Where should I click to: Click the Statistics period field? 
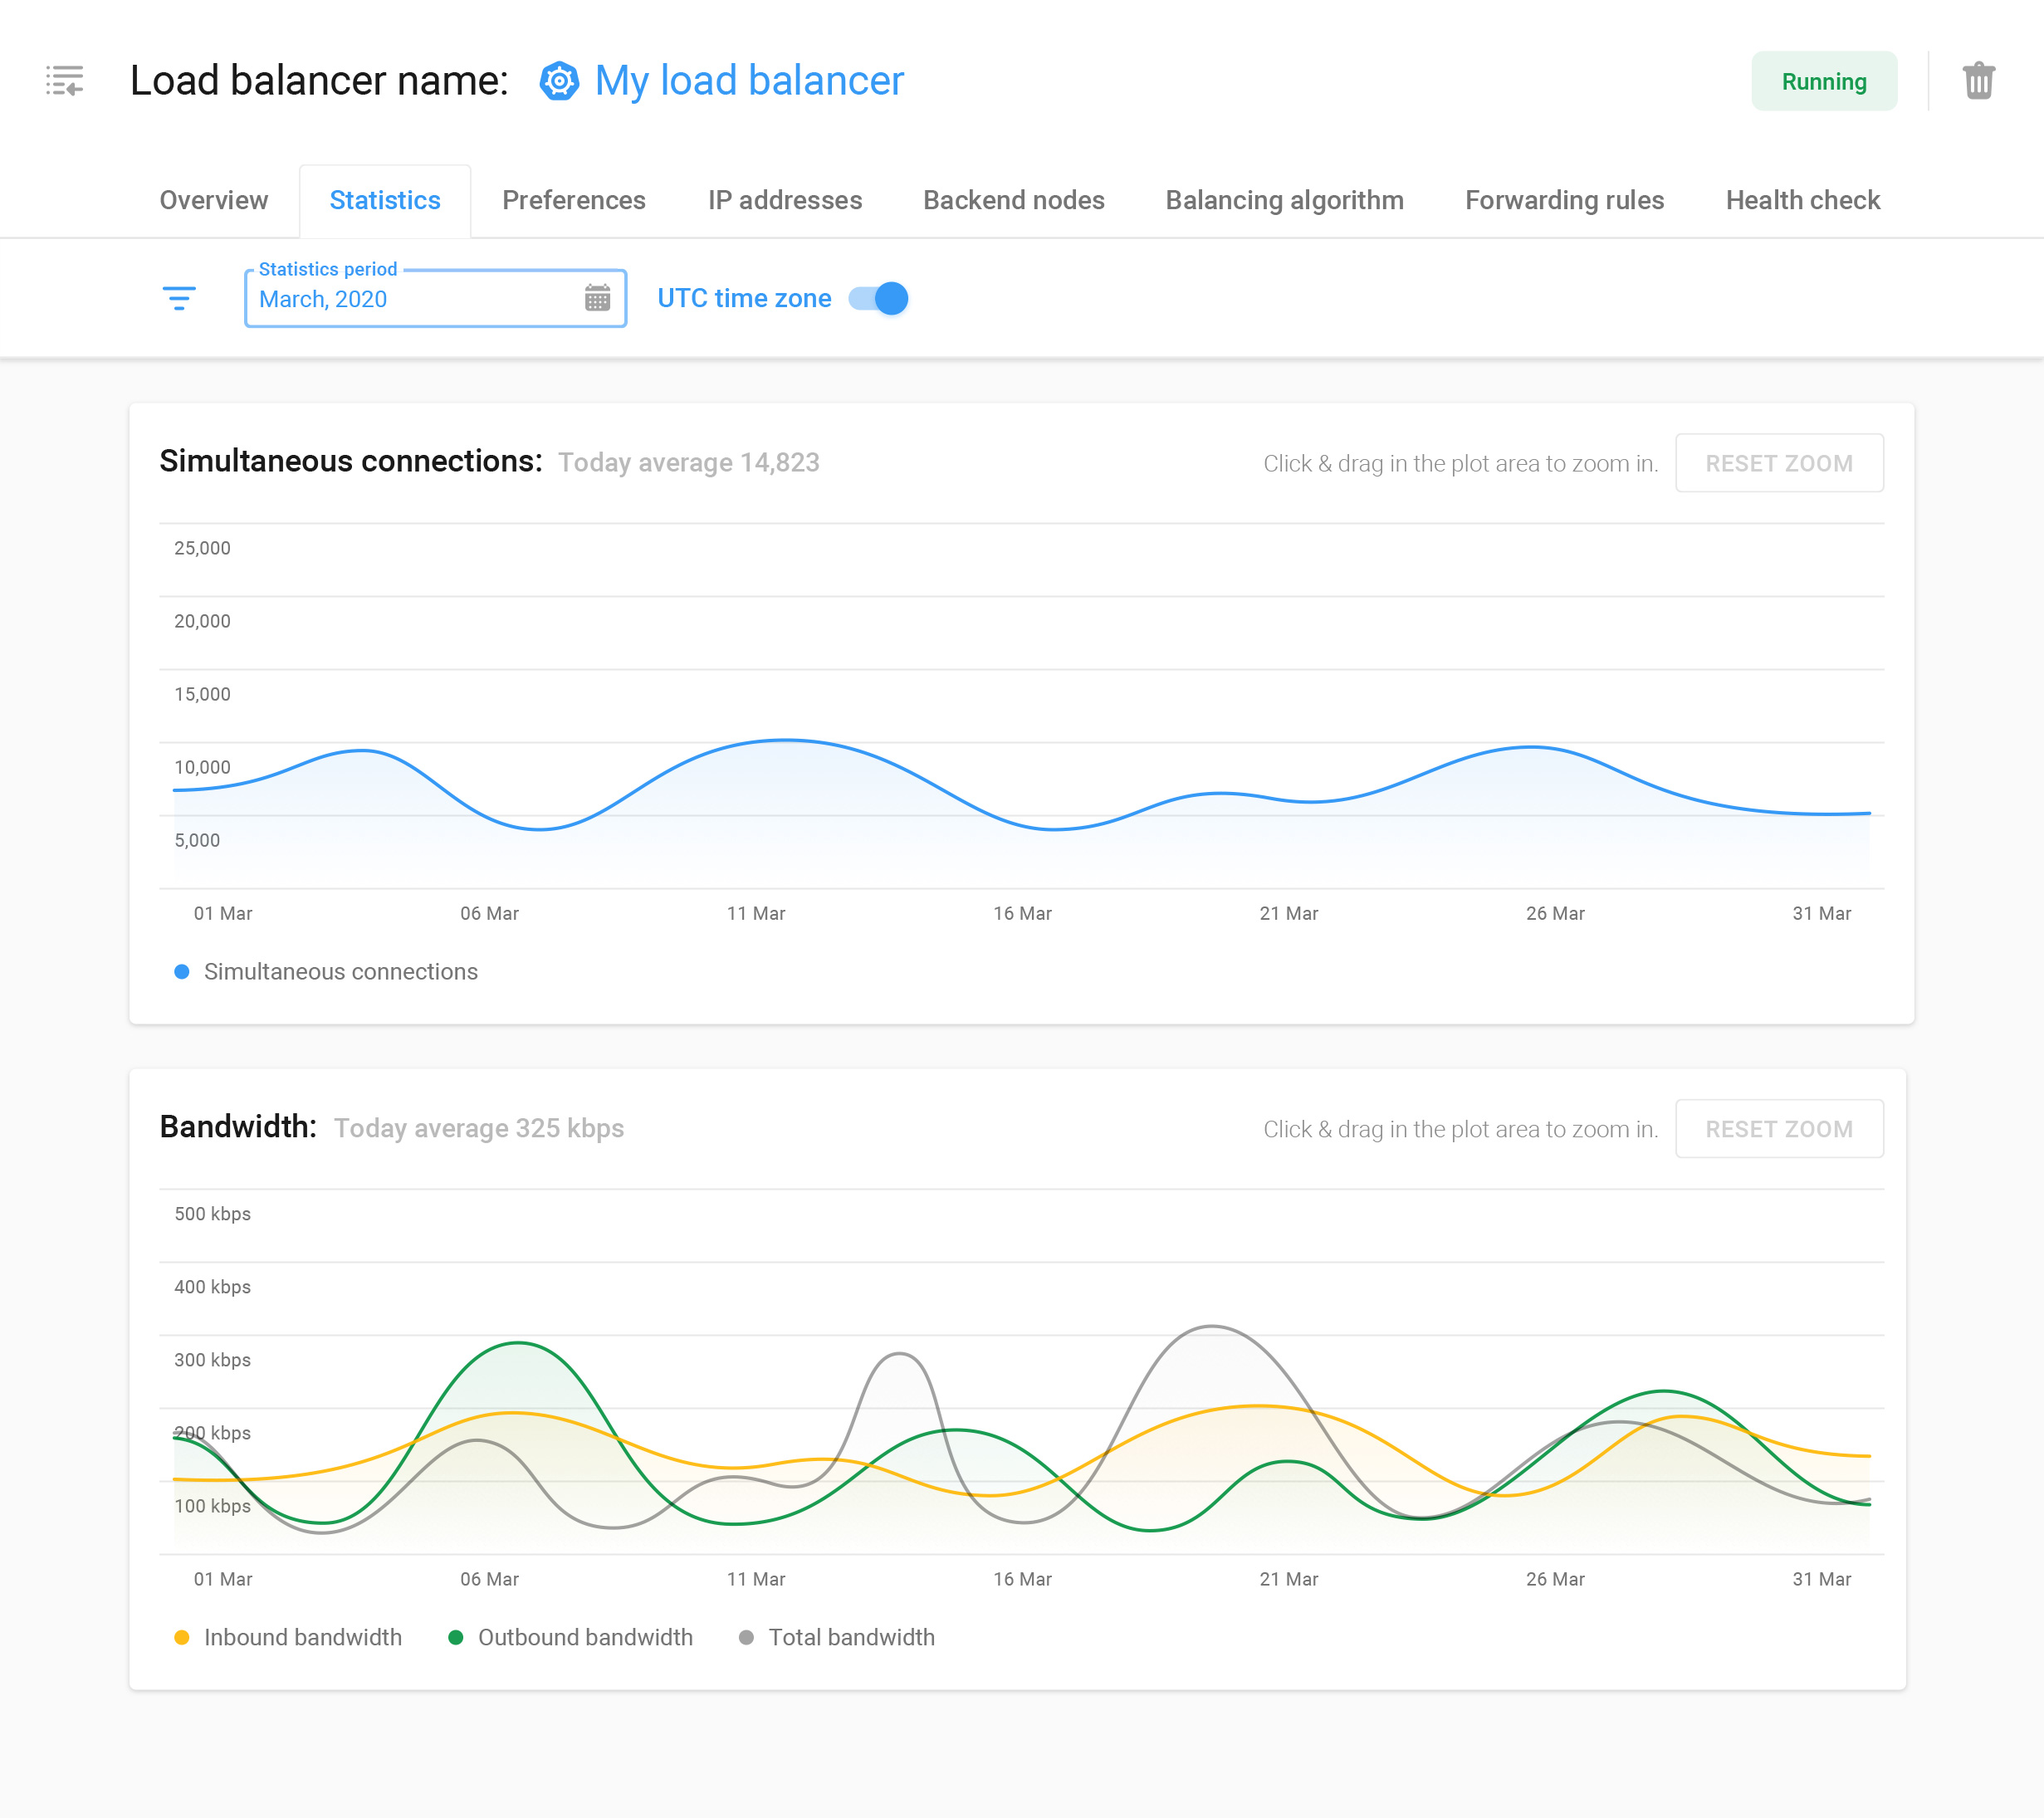pos(435,298)
